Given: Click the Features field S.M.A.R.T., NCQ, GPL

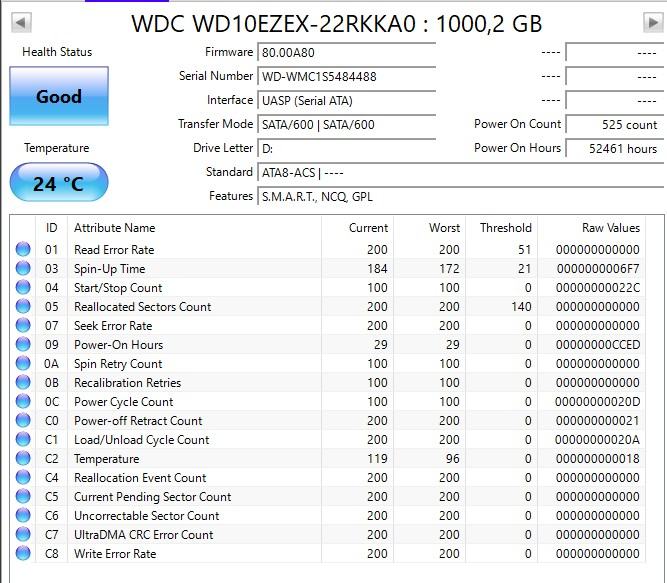Looking at the screenshot, I should point(461,196).
